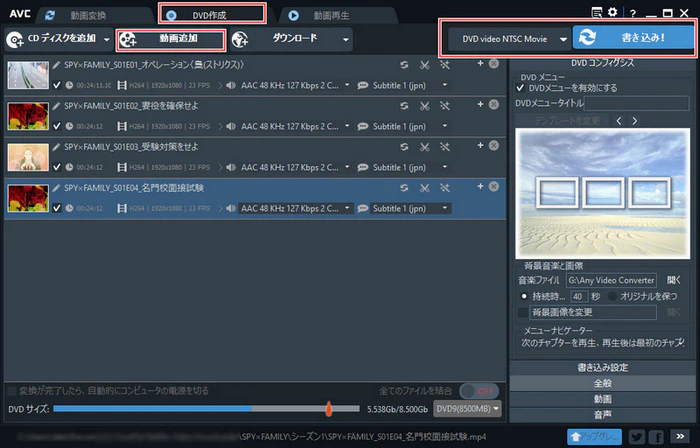Click the pencil rename icon for S01E02
The width and height of the screenshot is (700, 448).
(x=56, y=106)
